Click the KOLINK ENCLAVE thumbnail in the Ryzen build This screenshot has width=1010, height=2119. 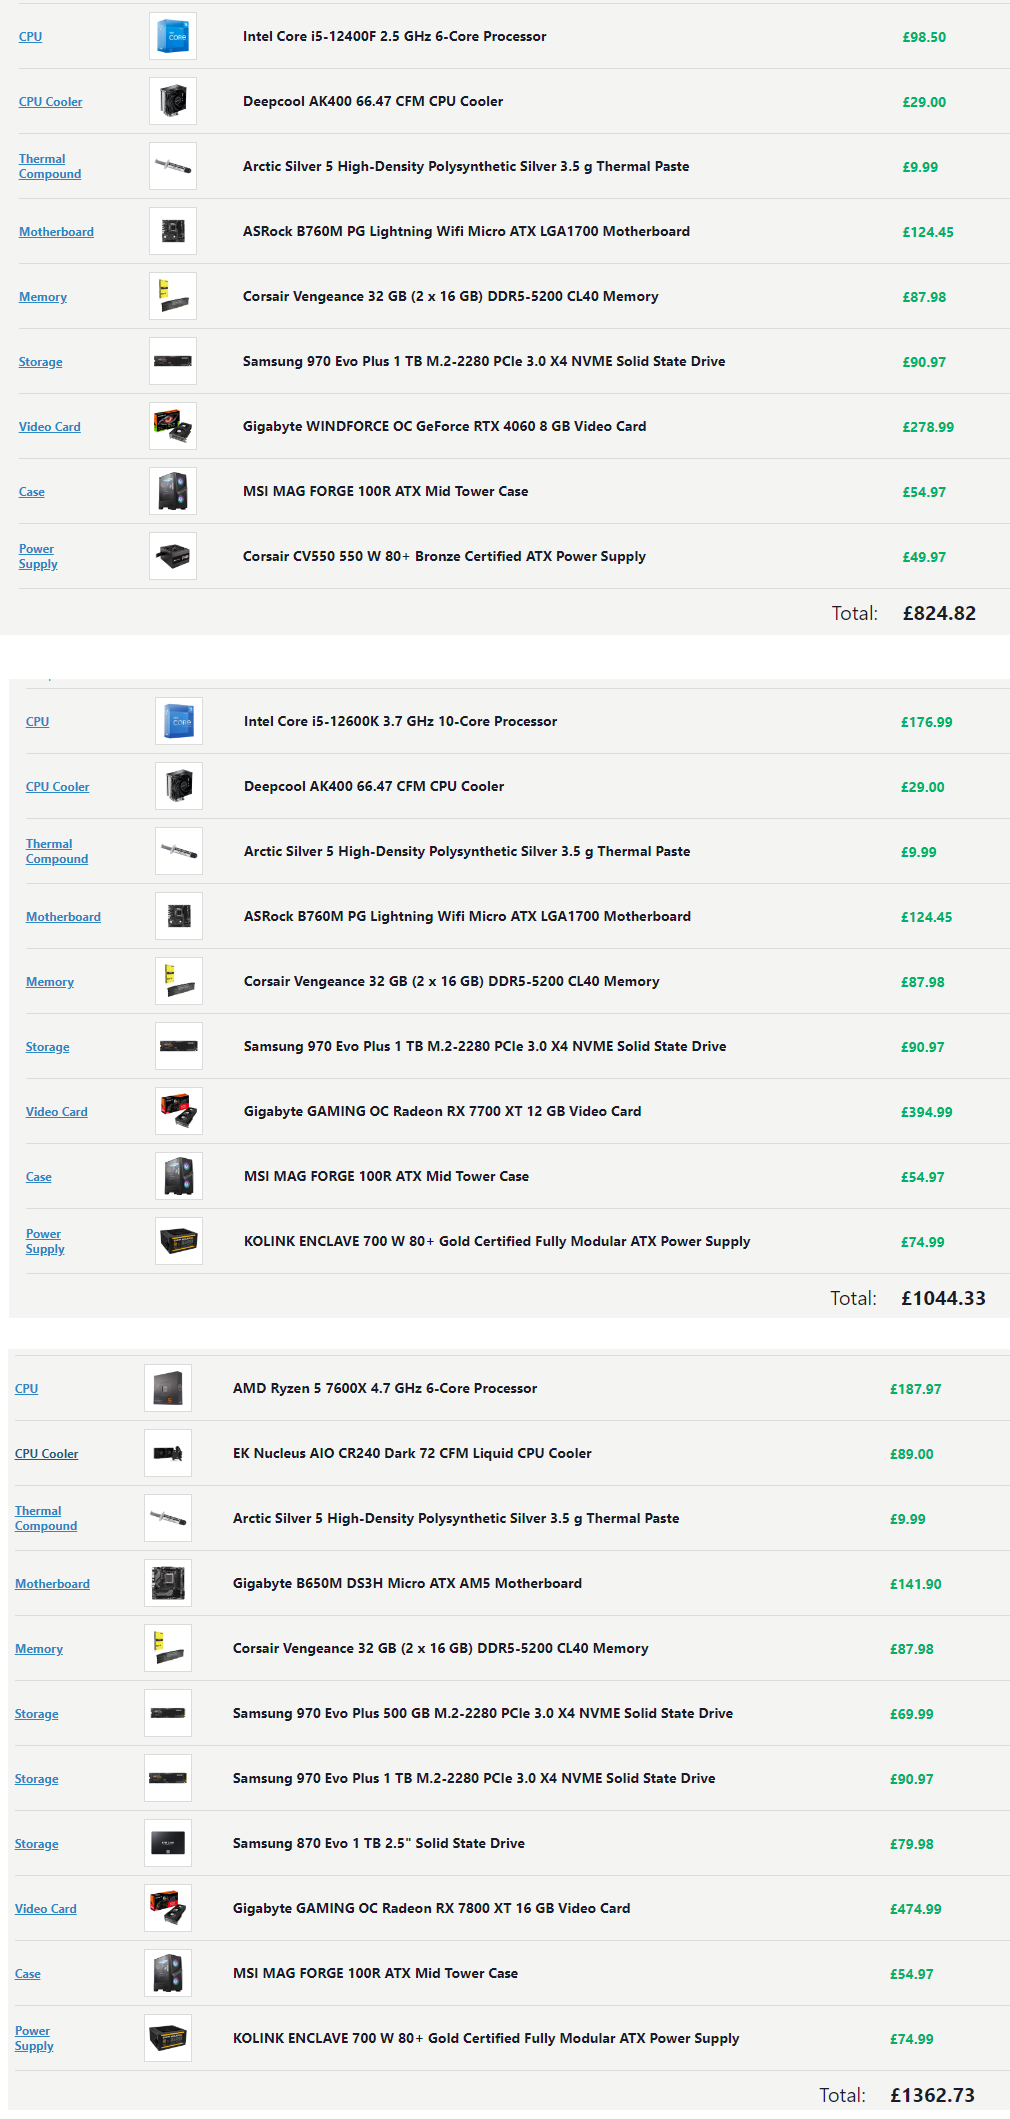[168, 2038]
